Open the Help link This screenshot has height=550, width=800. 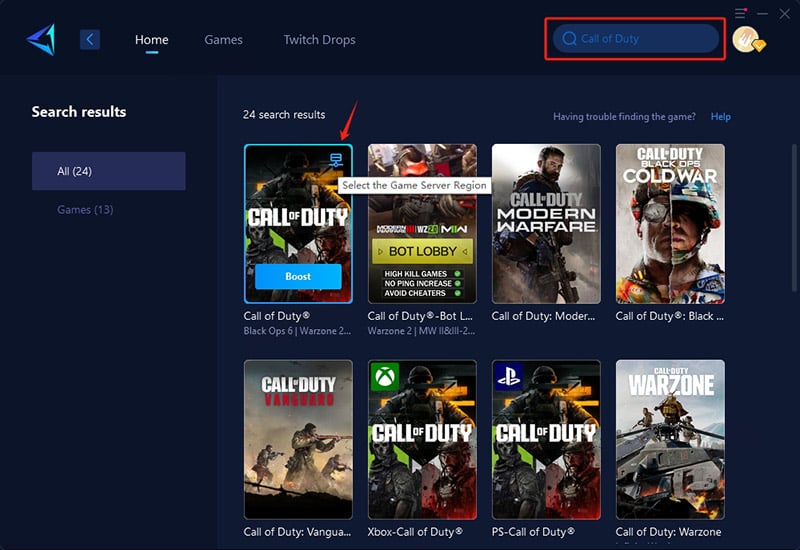point(720,117)
